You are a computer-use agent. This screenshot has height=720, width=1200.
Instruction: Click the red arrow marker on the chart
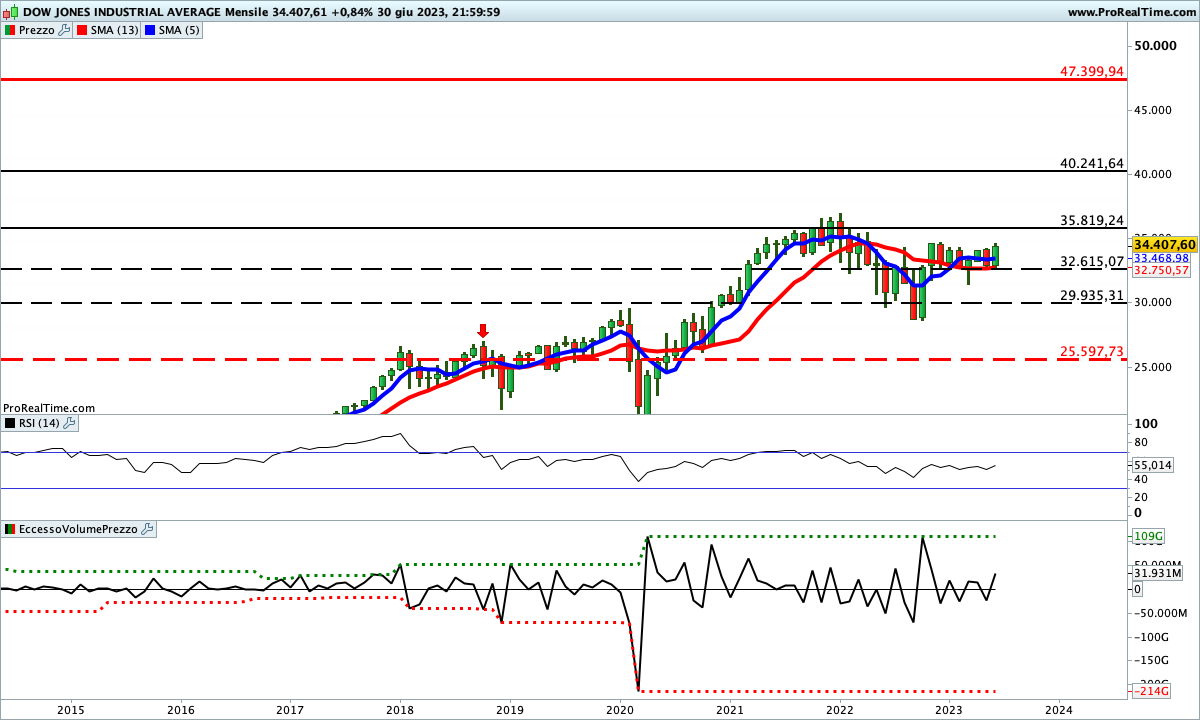pos(483,331)
